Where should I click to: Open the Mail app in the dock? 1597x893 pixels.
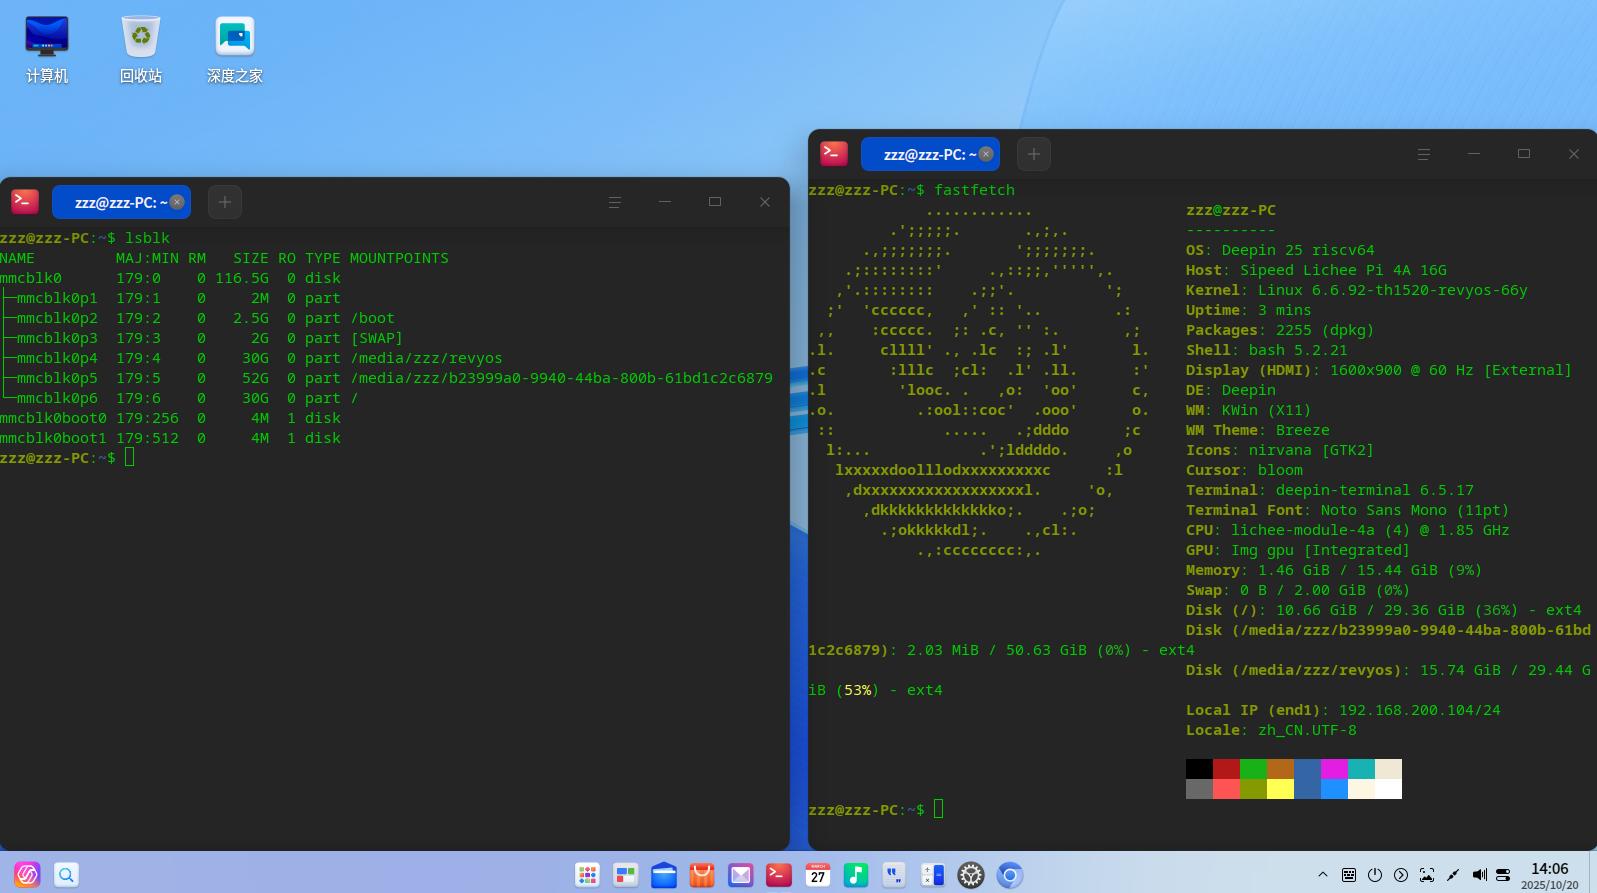coord(740,875)
